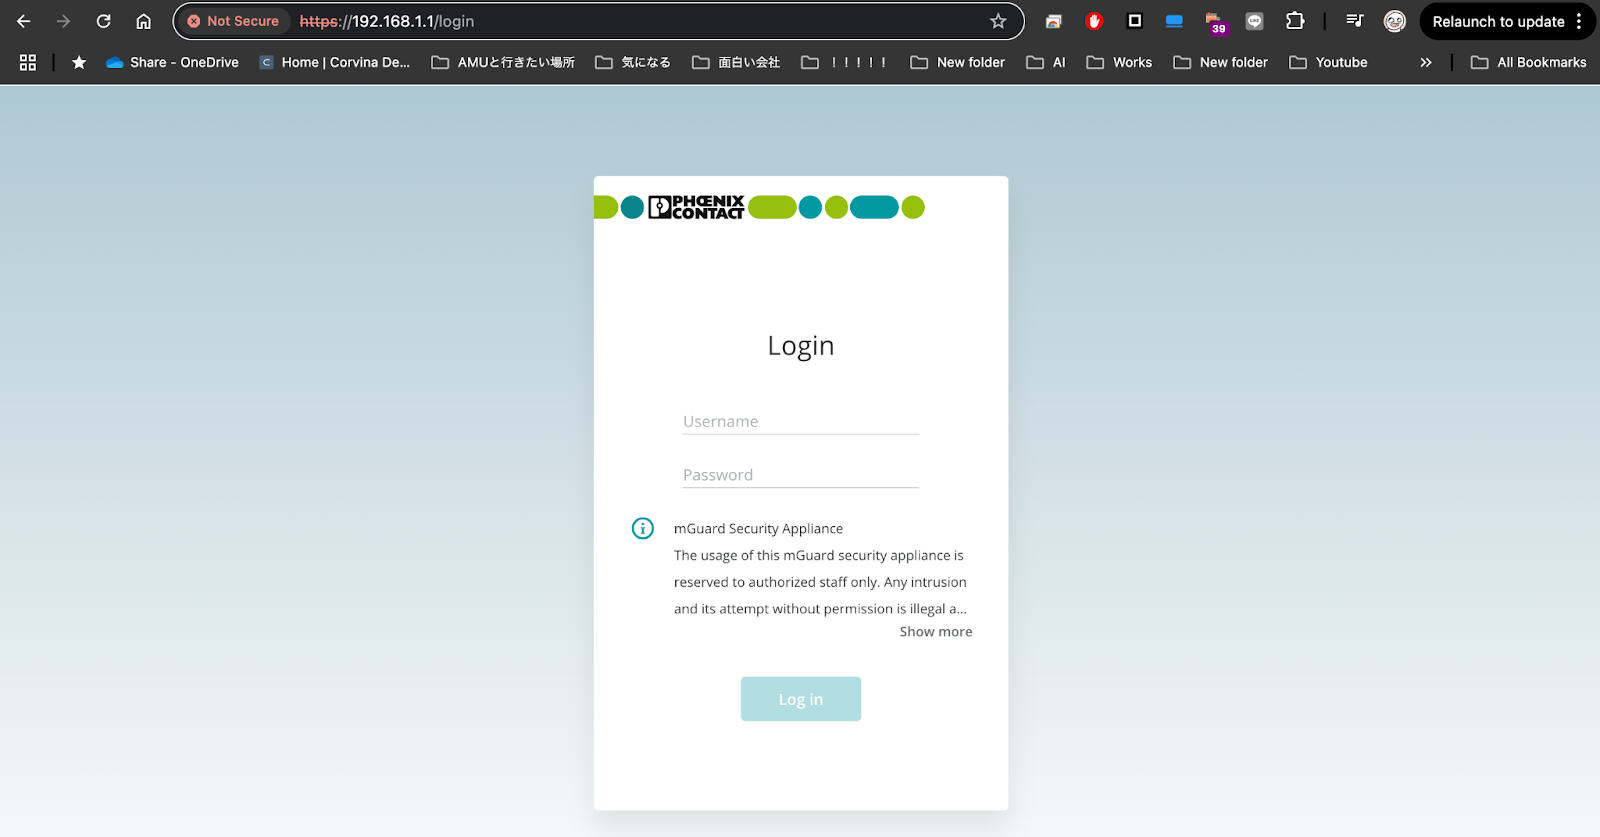Open the extension icon left of the red hand
Image resolution: width=1600 pixels, height=837 pixels.
1054,21
